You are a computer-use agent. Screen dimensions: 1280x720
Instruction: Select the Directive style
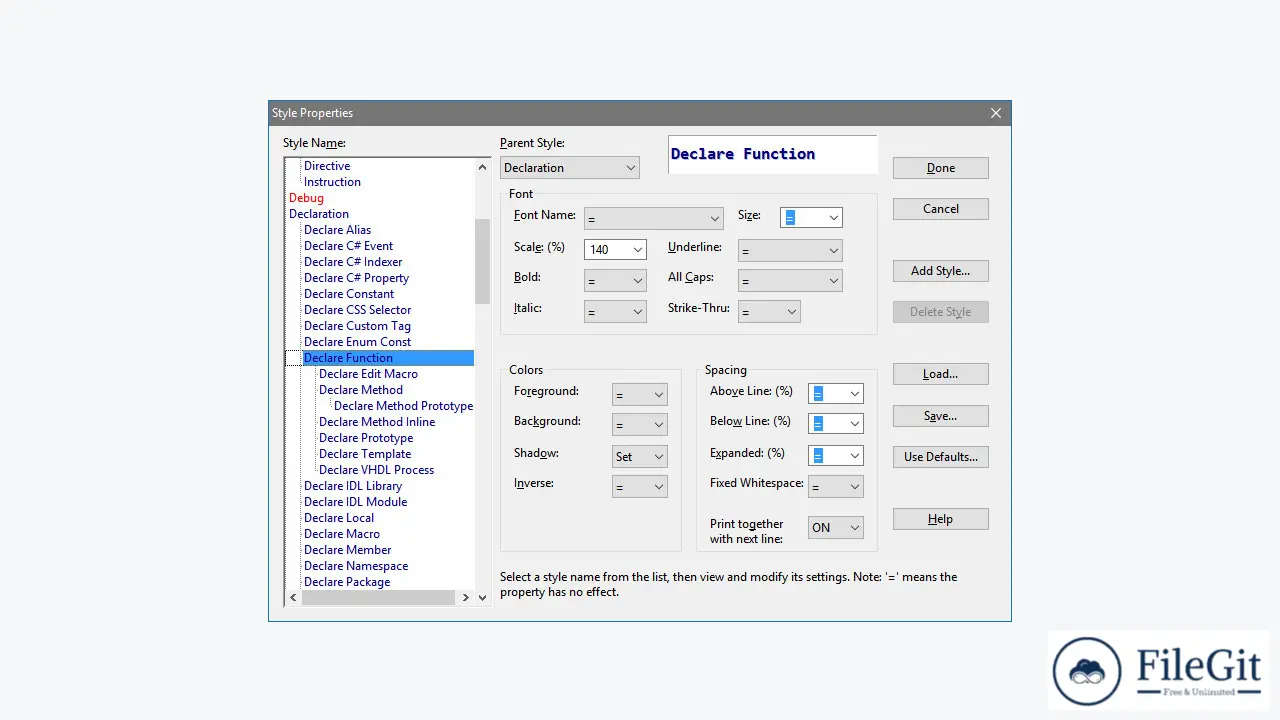point(327,166)
